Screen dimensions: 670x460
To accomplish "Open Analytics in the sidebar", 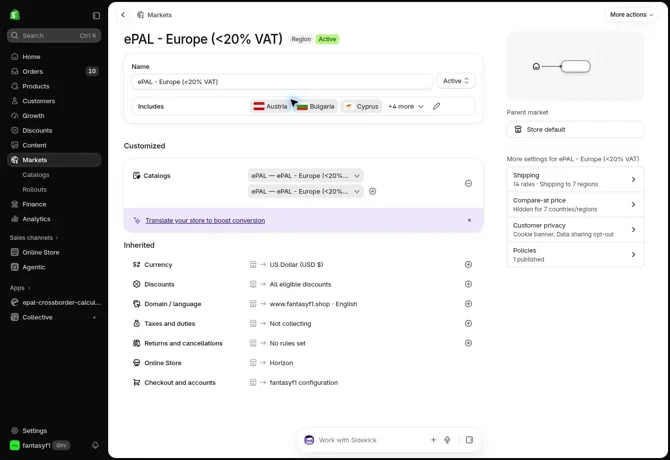I will [54, 219].
